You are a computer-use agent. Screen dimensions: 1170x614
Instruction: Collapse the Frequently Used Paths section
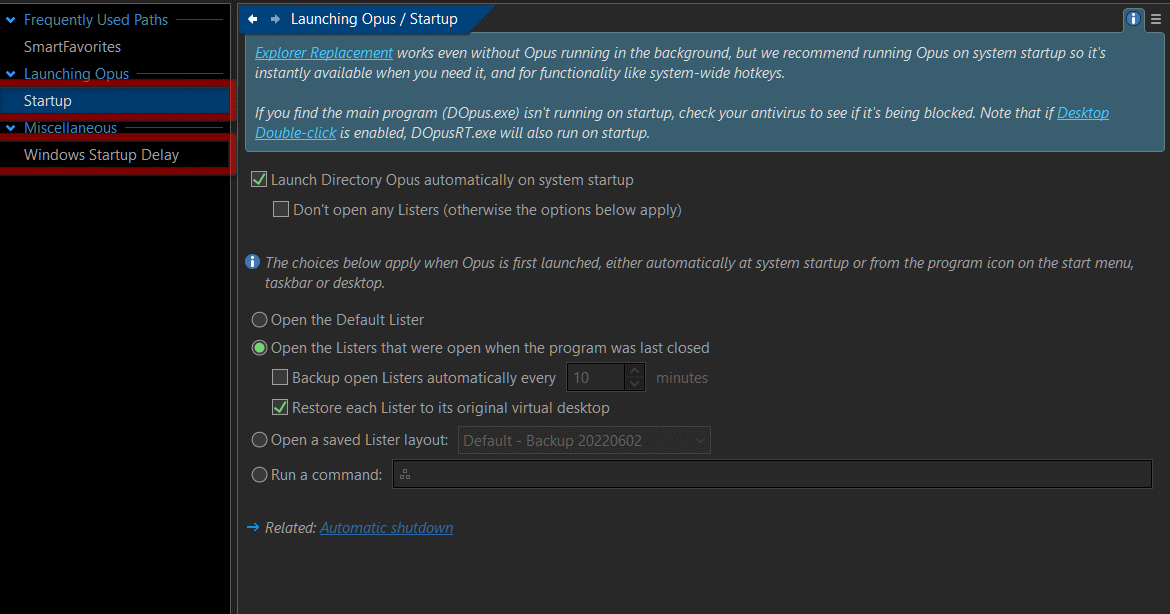pos(10,20)
